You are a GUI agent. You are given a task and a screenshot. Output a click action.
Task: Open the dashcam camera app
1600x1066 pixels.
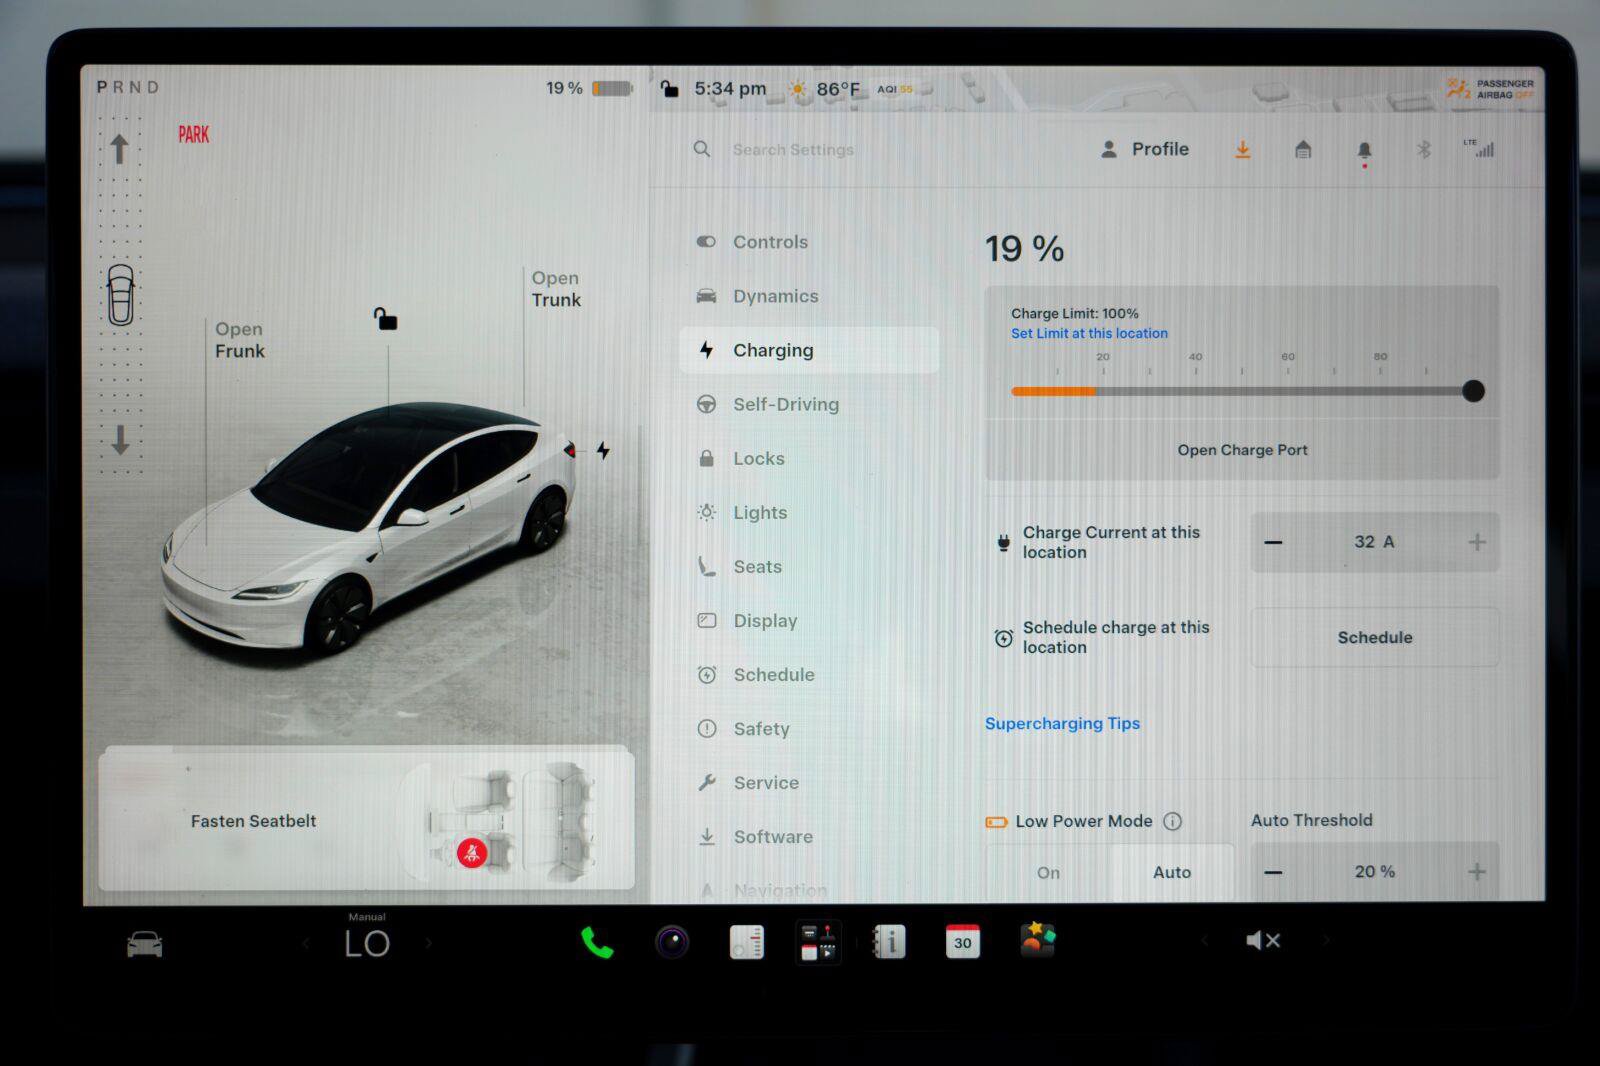[x=672, y=942]
